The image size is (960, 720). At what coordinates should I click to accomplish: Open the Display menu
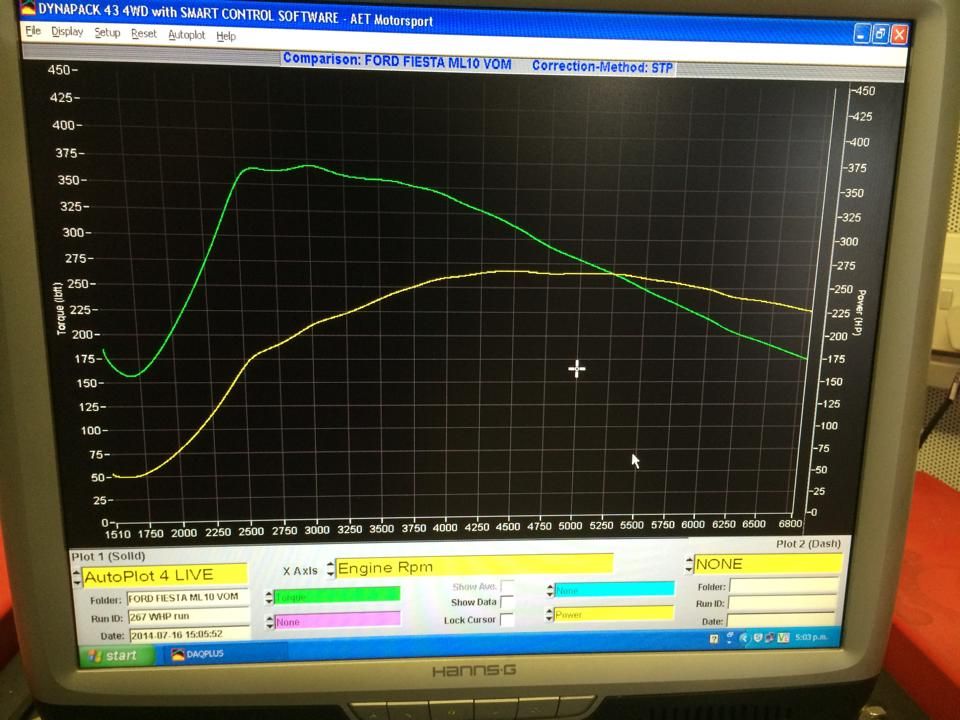(x=67, y=32)
